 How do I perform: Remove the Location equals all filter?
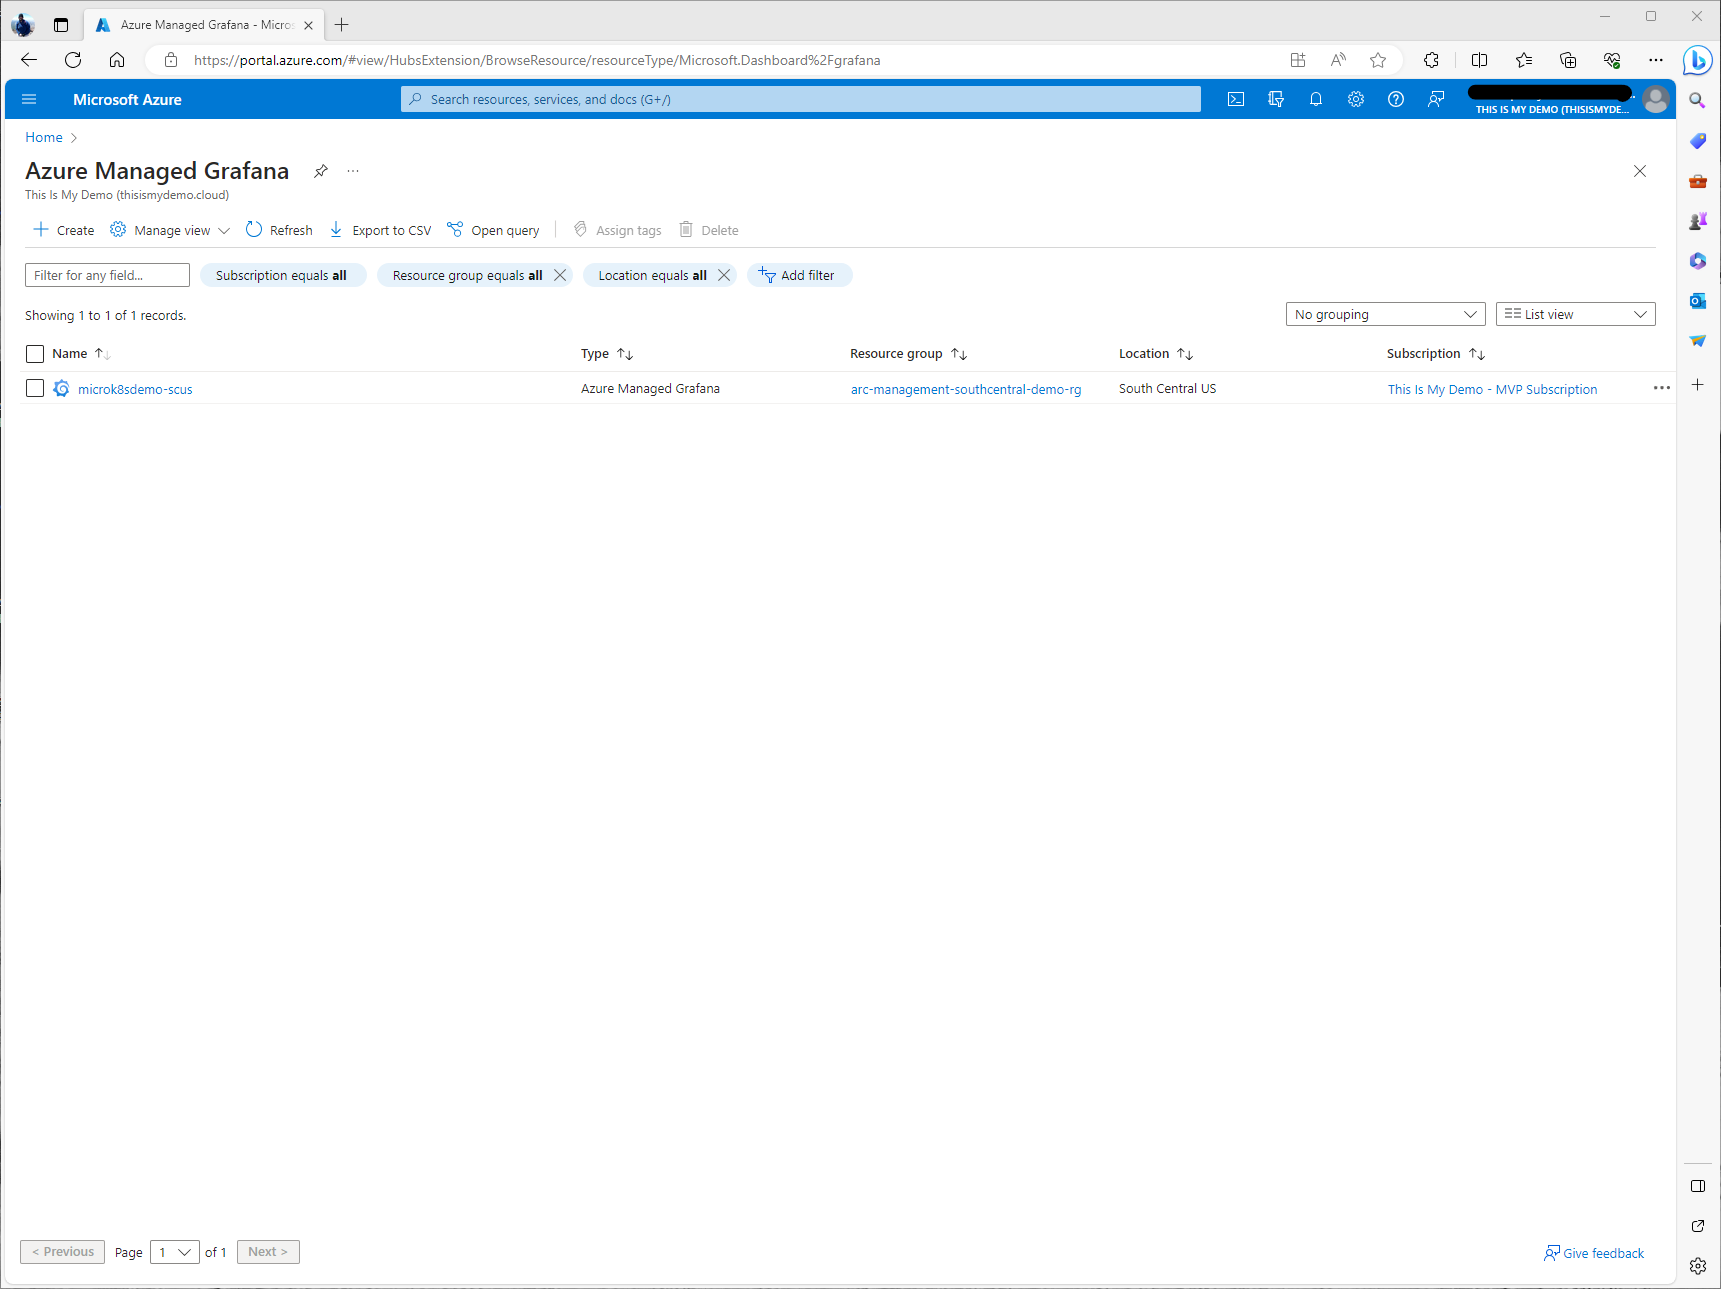click(724, 275)
